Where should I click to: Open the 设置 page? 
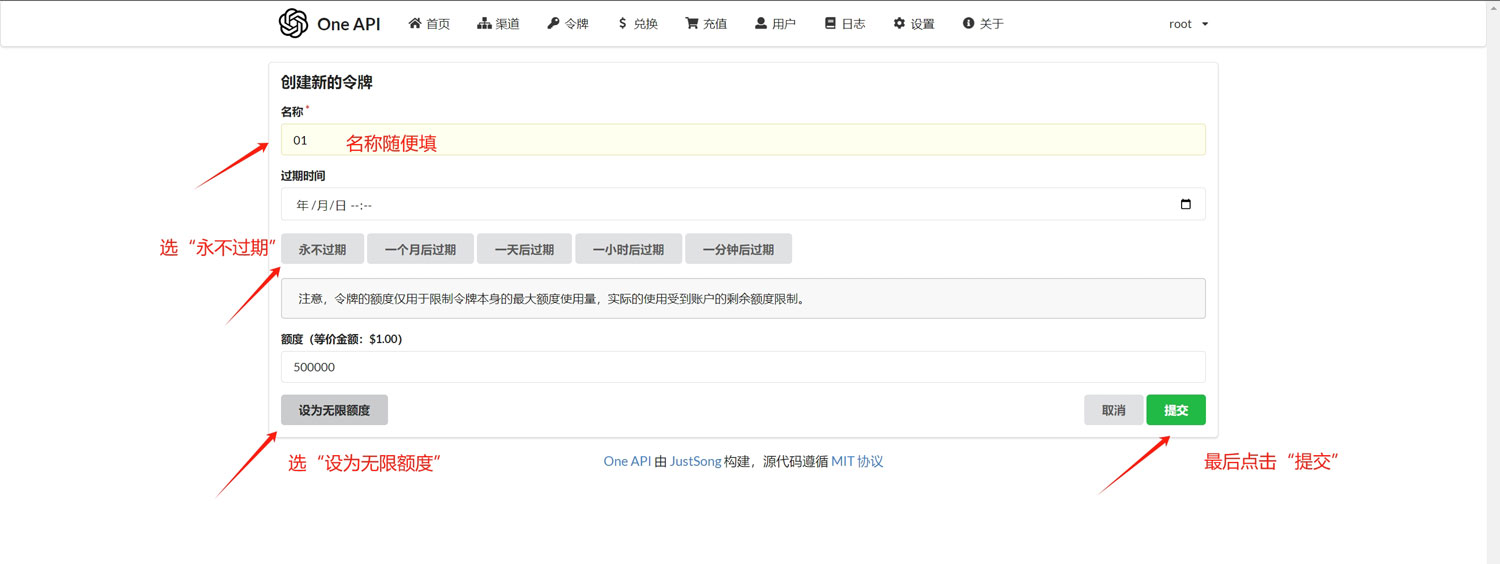(x=914, y=23)
